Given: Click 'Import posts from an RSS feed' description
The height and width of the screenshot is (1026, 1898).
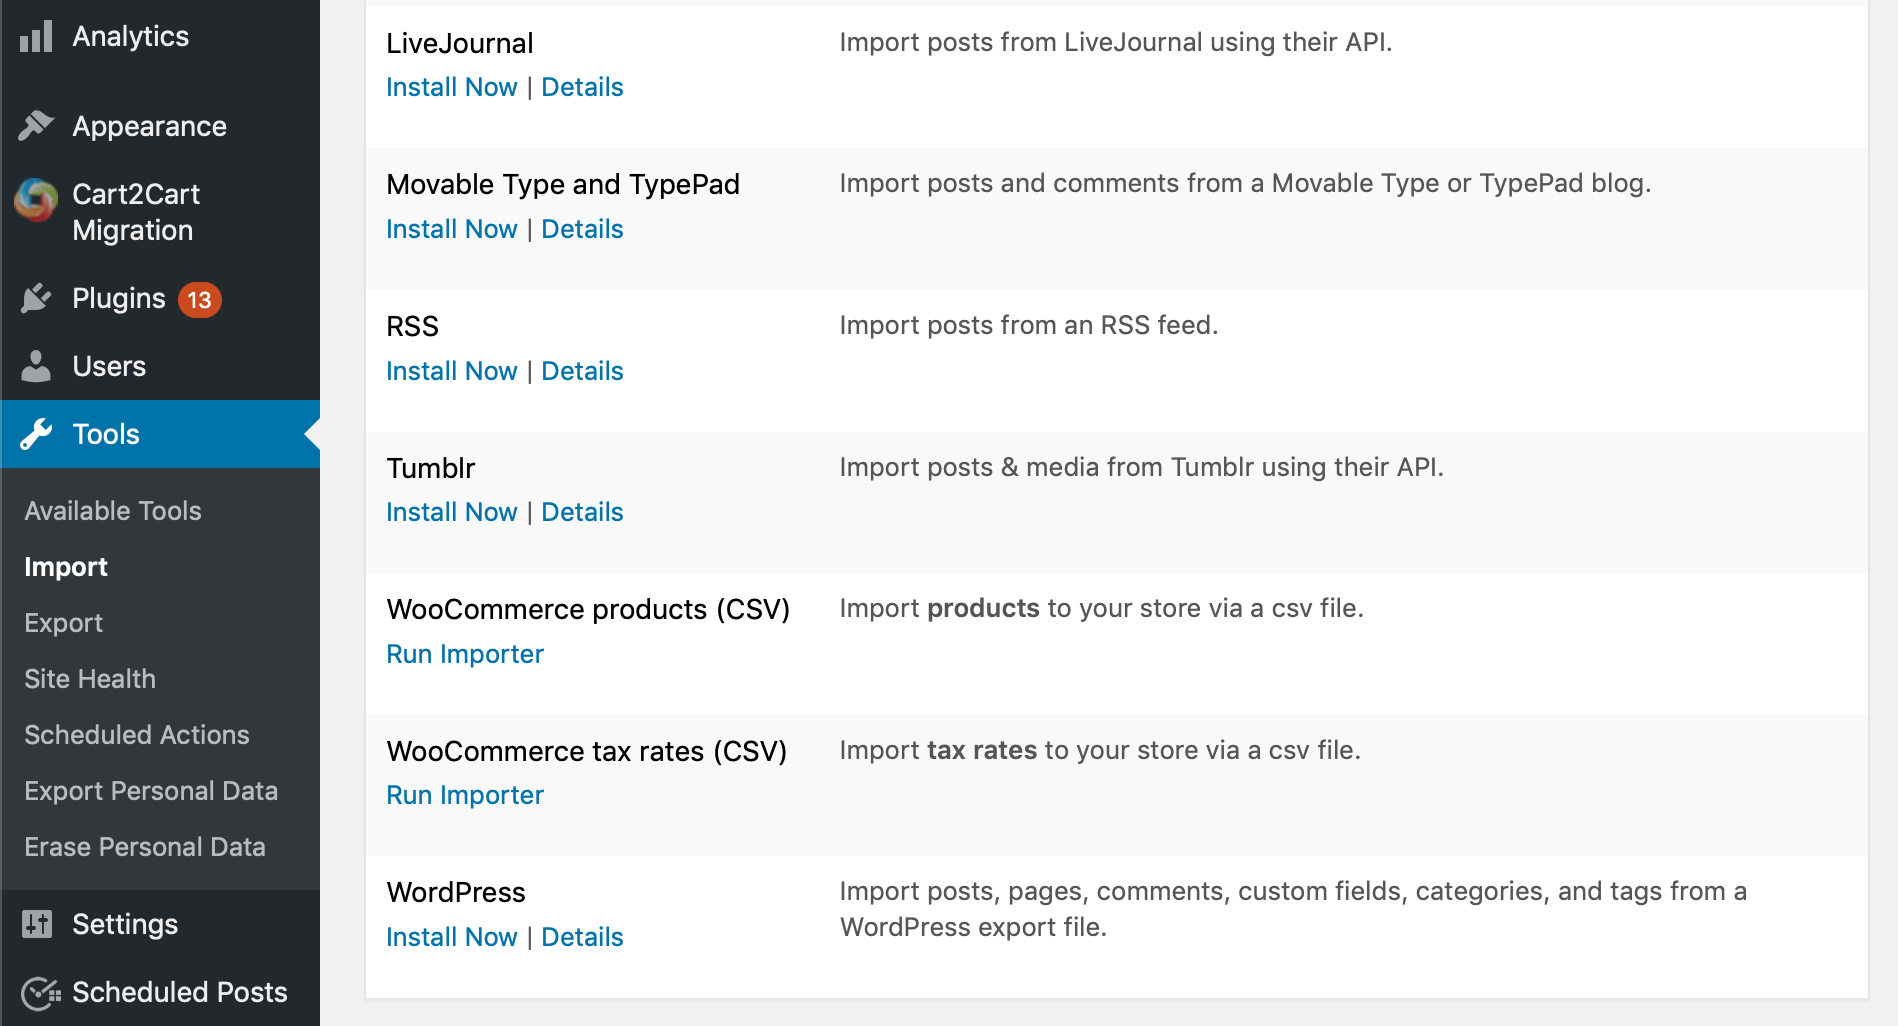Looking at the screenshot, I should (x=1029, y=325).
